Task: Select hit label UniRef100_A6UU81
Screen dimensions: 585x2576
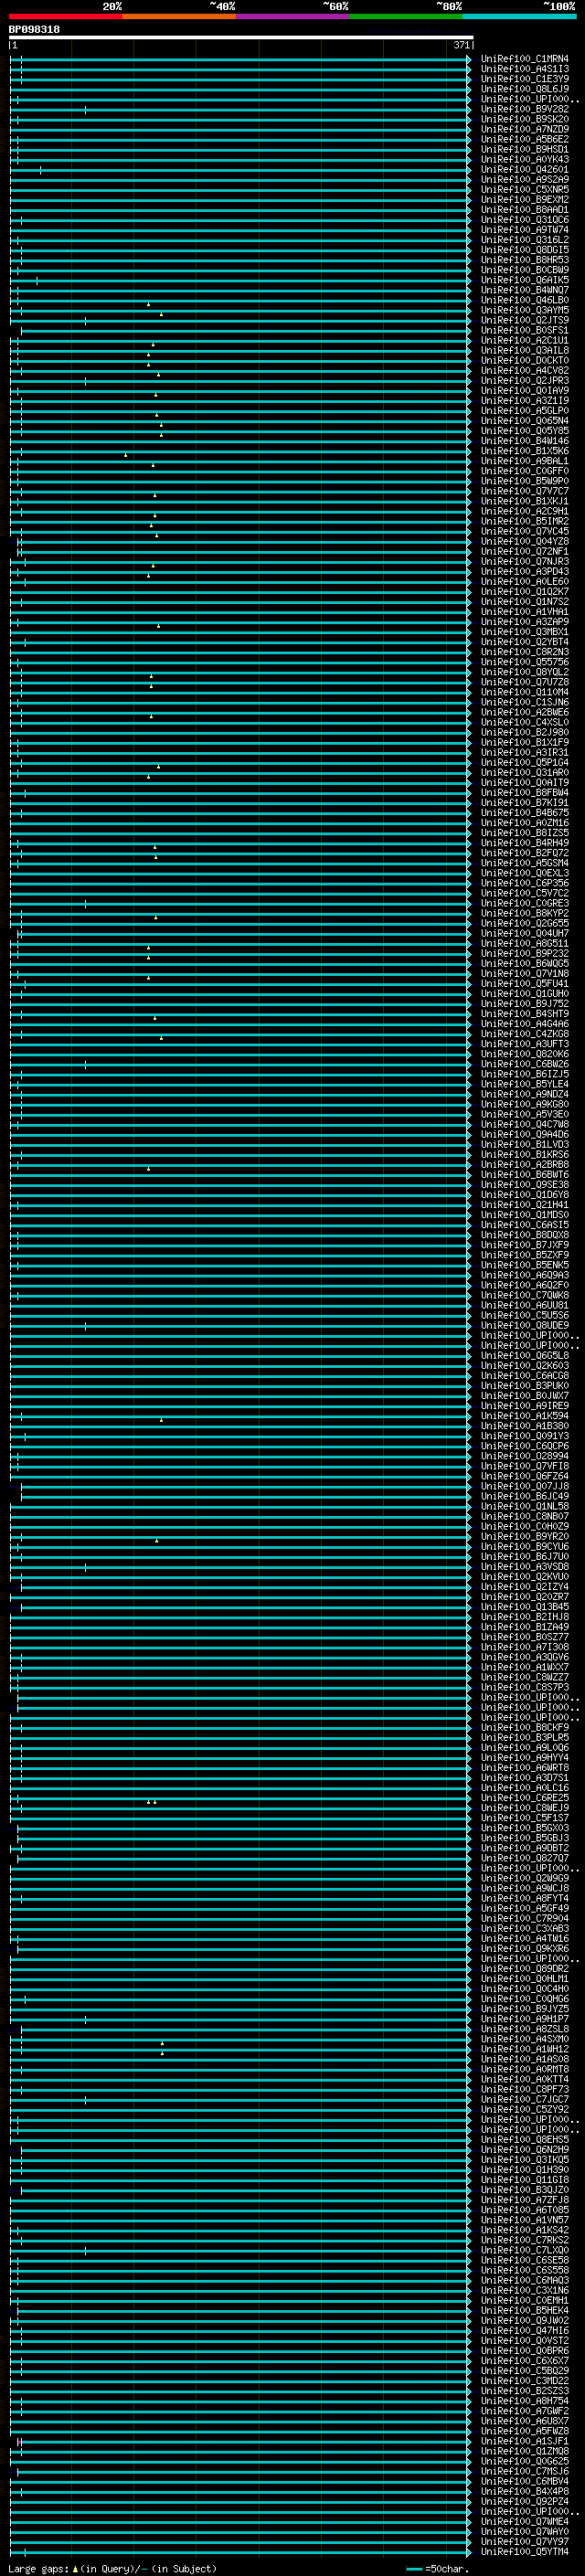Action: pyautogui.click(x=524, y=1305)
